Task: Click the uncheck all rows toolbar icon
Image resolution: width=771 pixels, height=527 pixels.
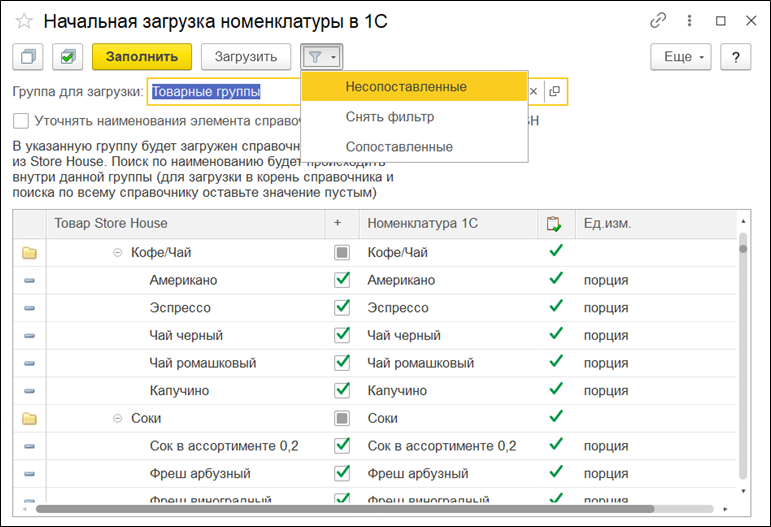Action: pos(29,57)
